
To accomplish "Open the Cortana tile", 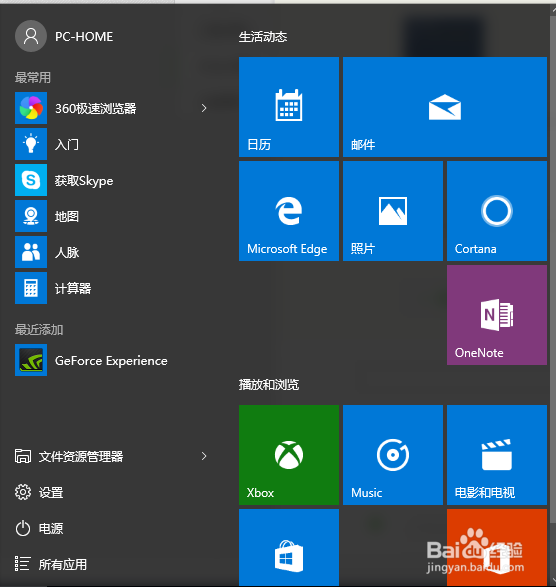I will [497, 211].
